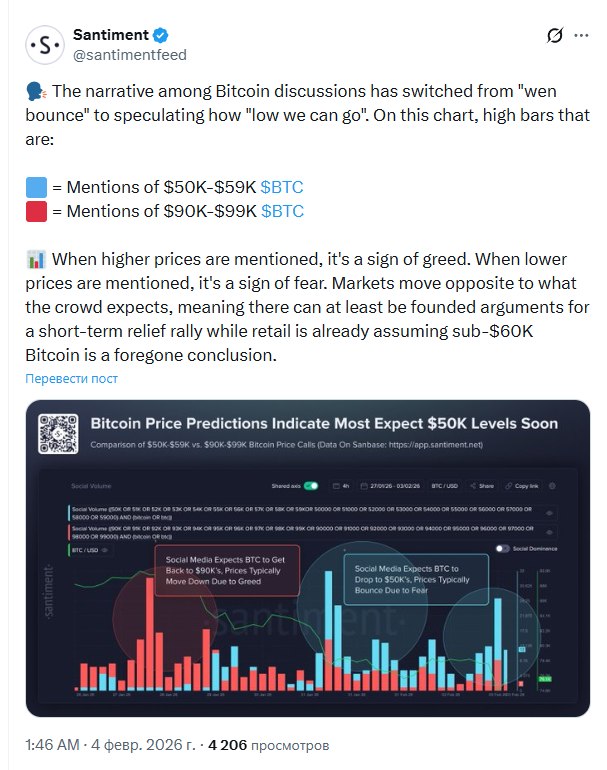
Task: Click the Copy link button in the chart
Action: [x=525, y=486]
